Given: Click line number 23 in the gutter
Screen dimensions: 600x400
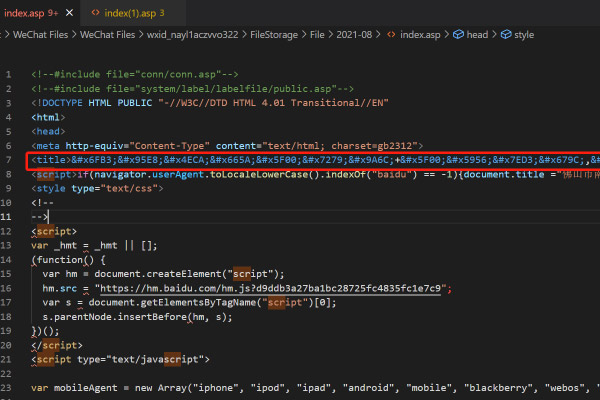Looking at the screenshot, I should point(8,387).
